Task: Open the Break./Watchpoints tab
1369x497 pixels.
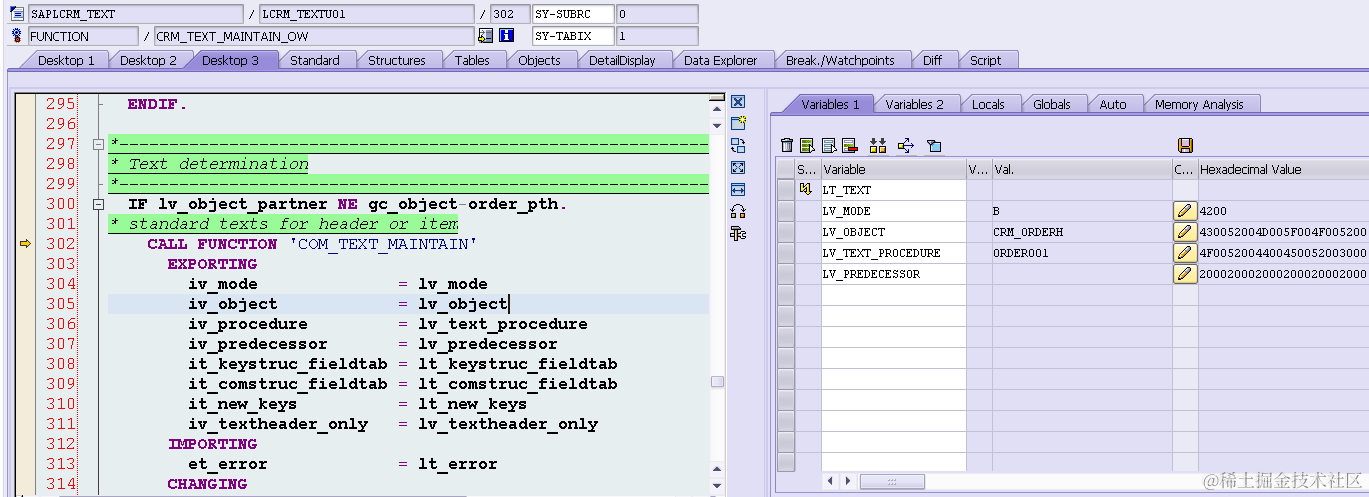Action: [x=840, y=61]
